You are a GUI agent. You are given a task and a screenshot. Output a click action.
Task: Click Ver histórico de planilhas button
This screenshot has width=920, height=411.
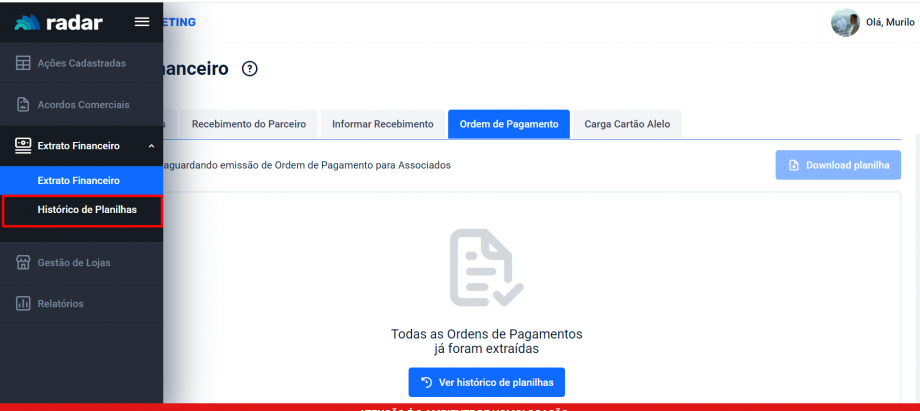tap(486, 382)
